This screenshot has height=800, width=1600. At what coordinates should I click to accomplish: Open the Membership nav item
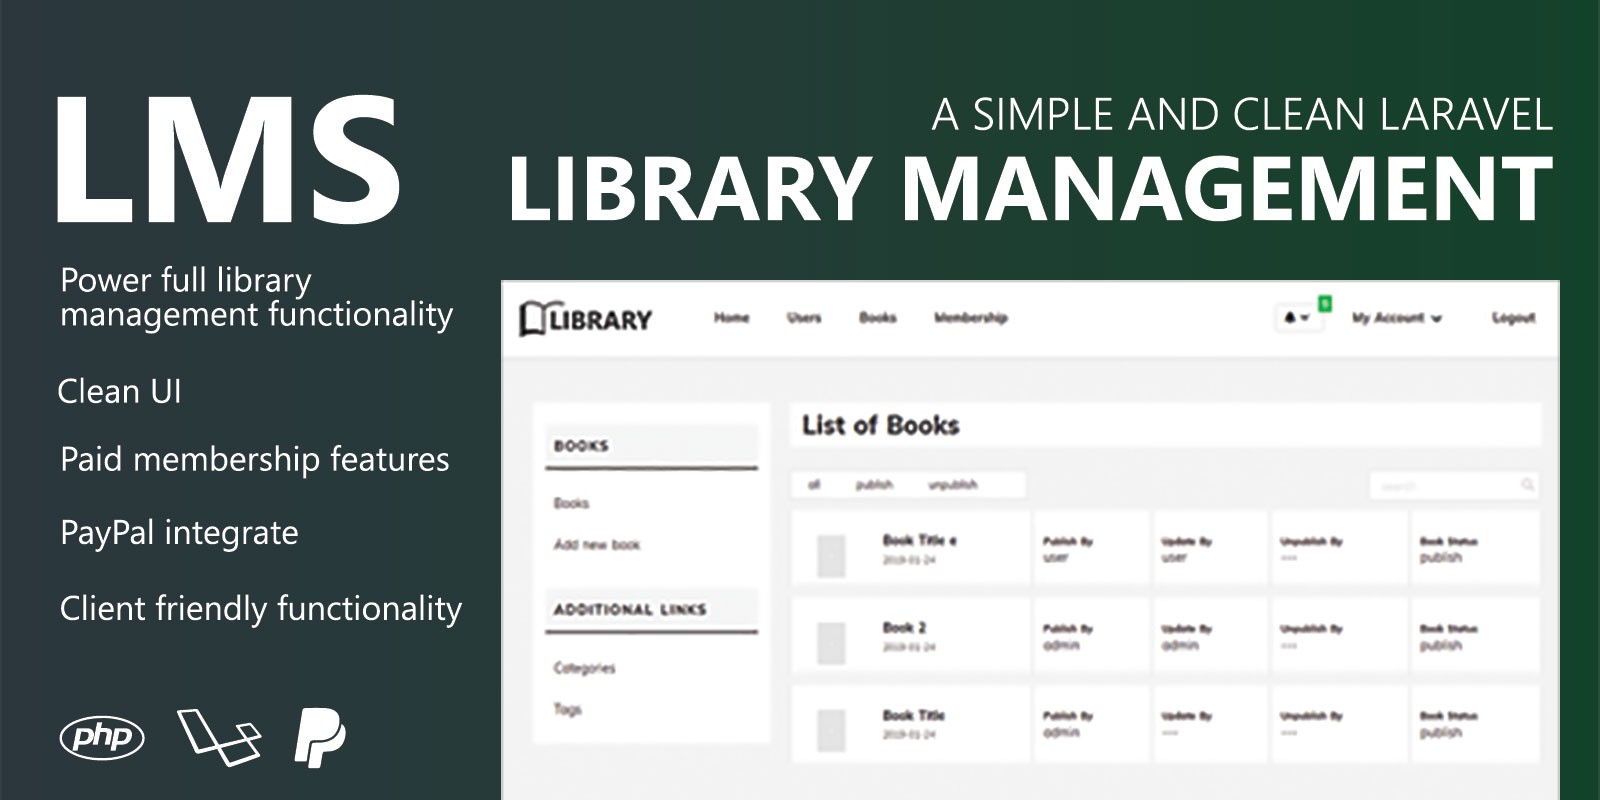(x=970, y=318)
